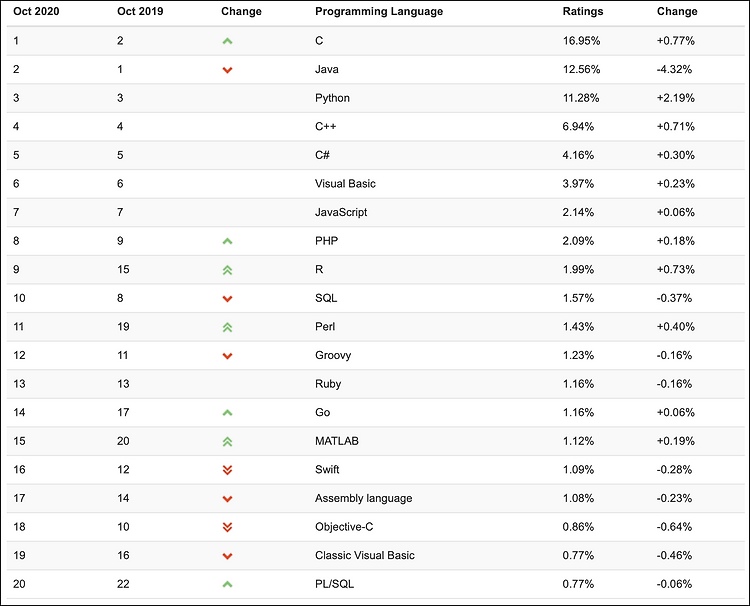Click the double green up arrow for R
Viewport: 750px width, 606px height.
[x=227, y=270]
